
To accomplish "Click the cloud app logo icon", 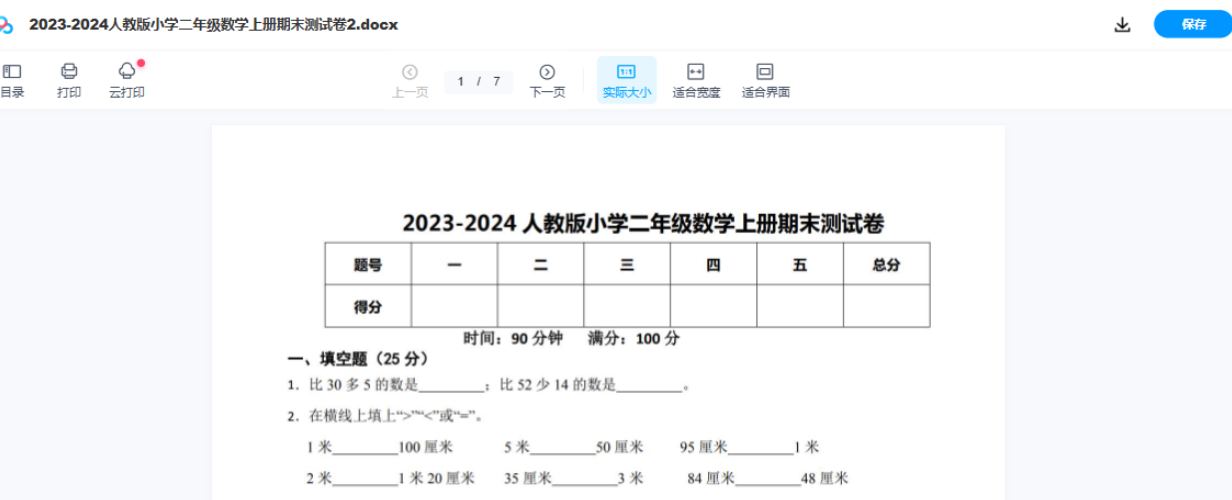I will pyautogui.click(x=6, y=25).
